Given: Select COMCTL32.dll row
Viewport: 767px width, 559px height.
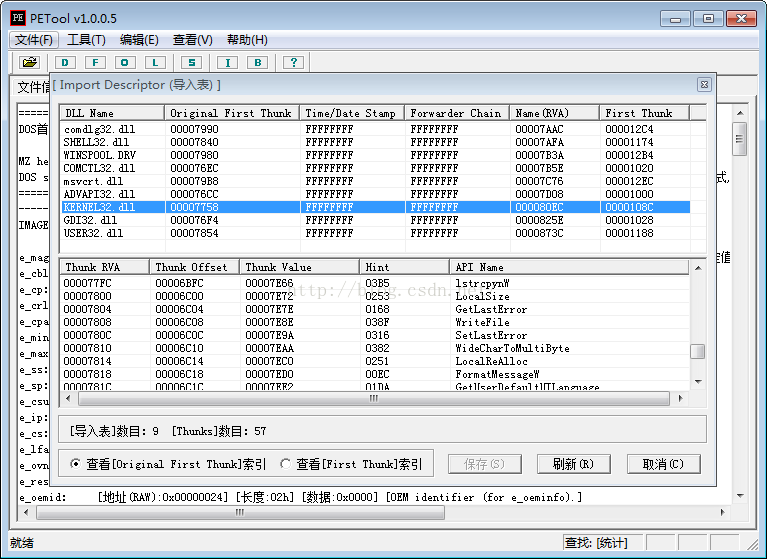Looking at the screenshot, I should (376, 168).
